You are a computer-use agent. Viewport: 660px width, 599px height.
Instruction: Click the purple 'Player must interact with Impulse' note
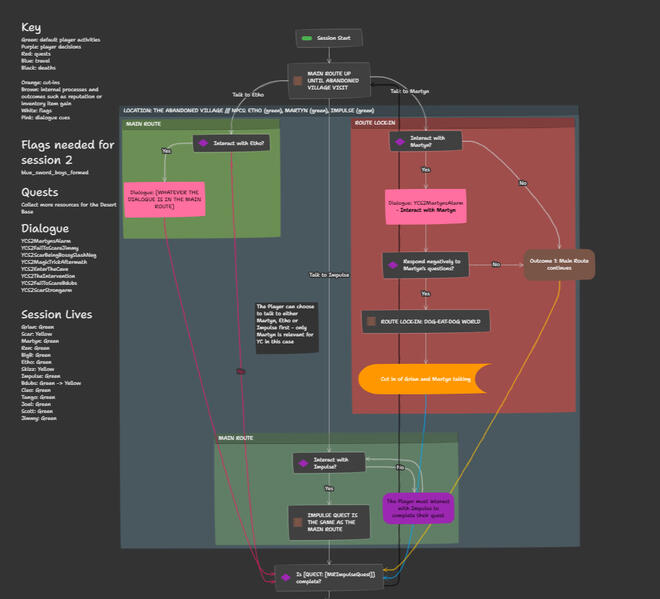418,508
